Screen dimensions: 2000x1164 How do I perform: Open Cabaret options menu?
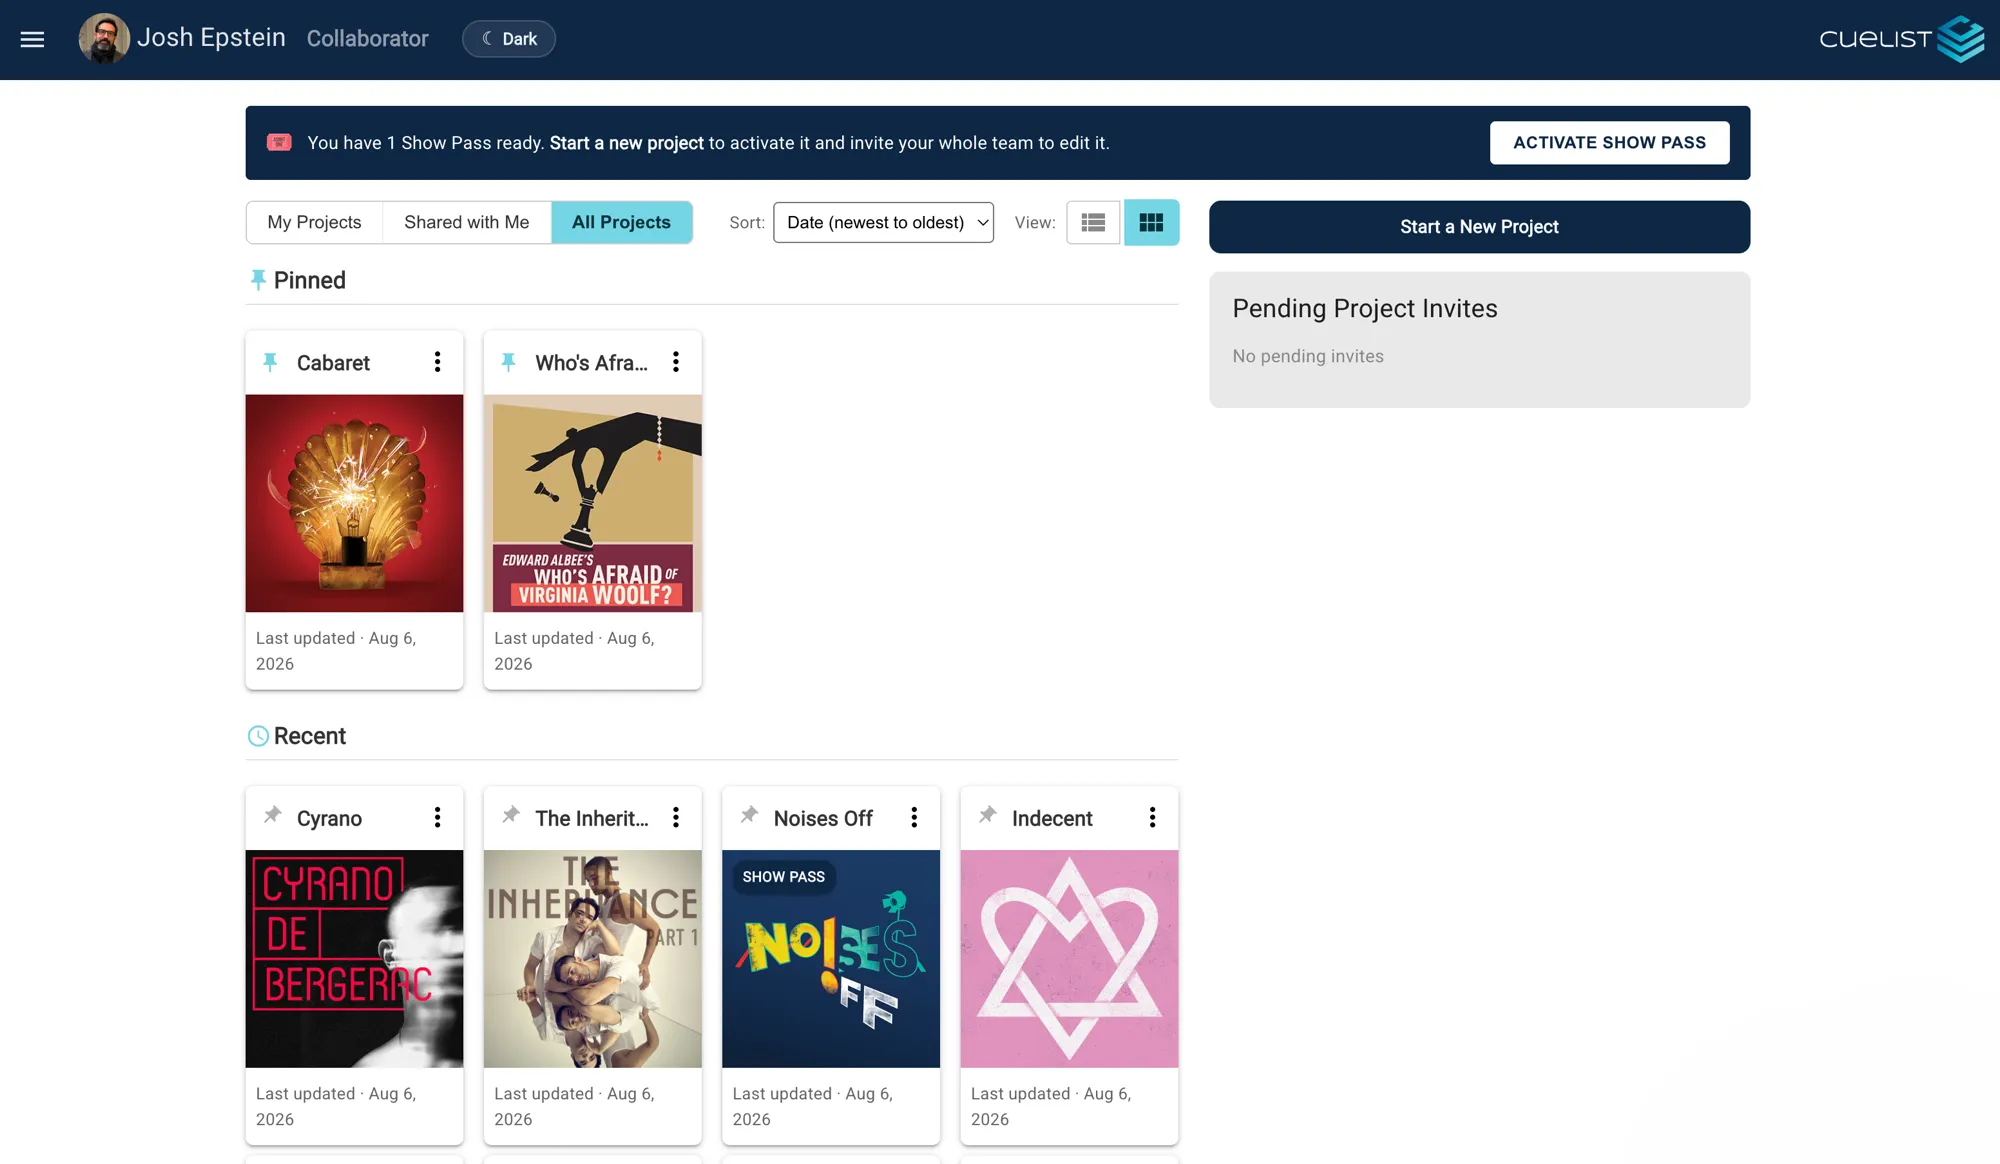[437, 362]
